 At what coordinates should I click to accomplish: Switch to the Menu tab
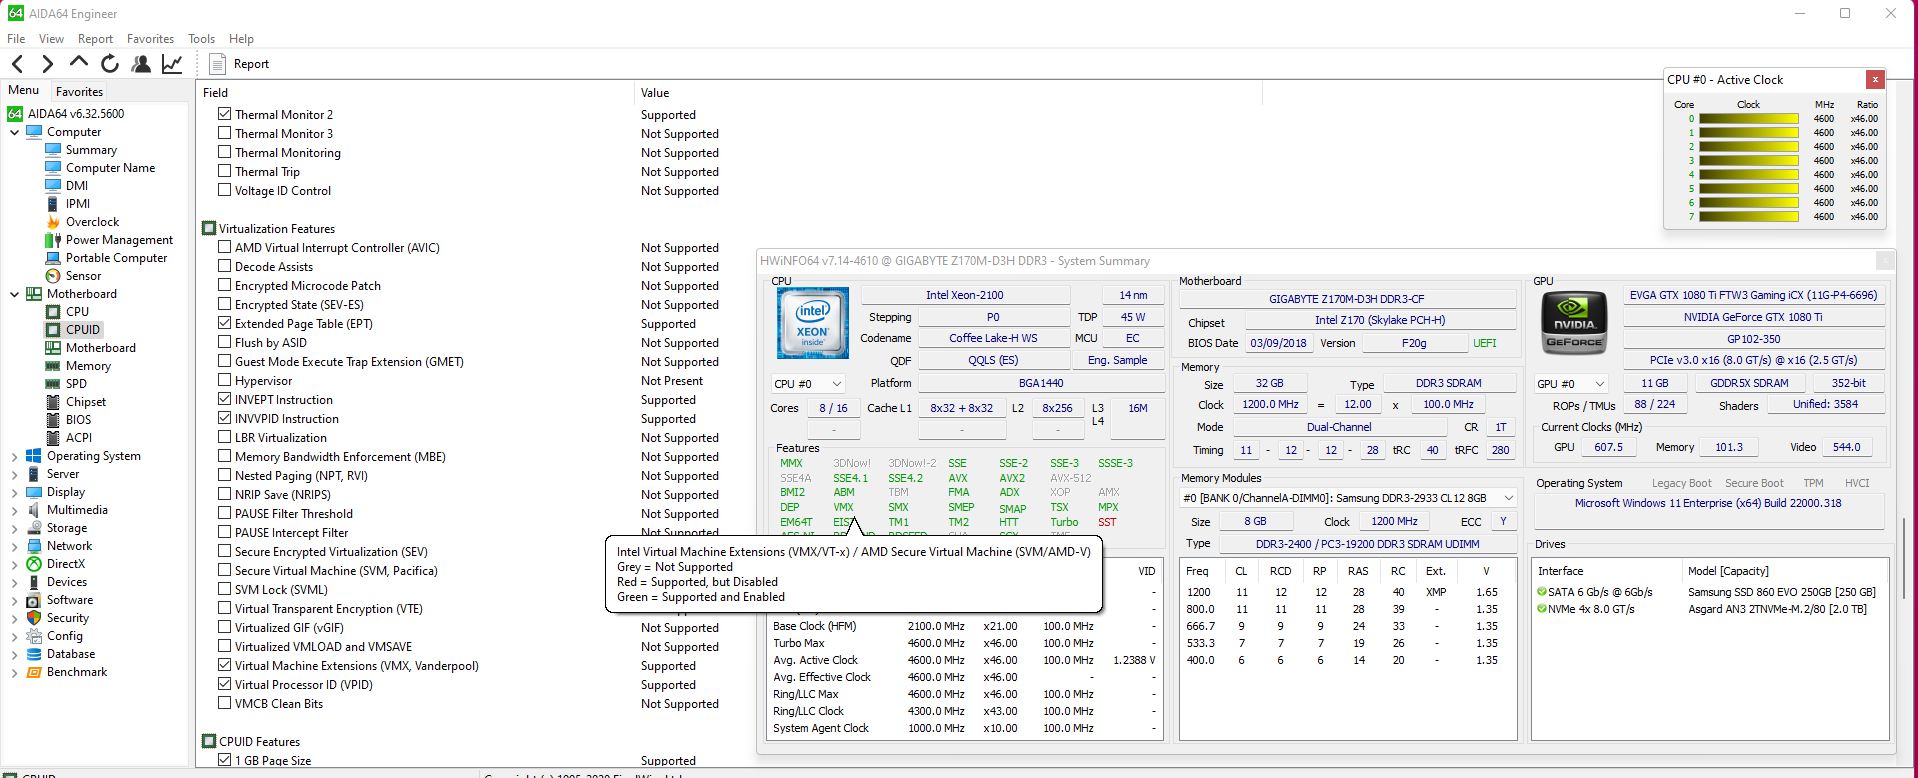(24, 90)
